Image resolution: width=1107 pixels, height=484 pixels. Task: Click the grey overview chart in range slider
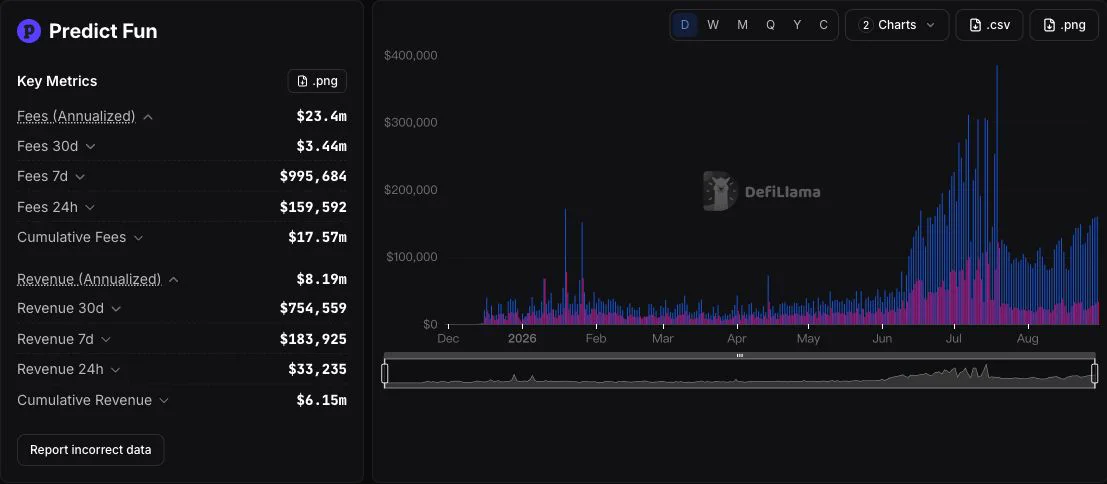740,373
